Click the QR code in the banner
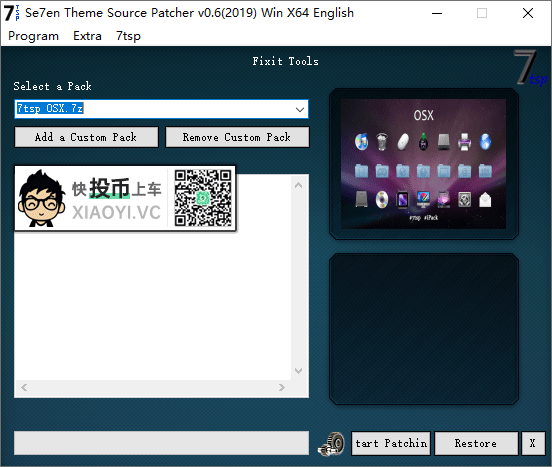This screenshot has width=552, height=467. 203,198
